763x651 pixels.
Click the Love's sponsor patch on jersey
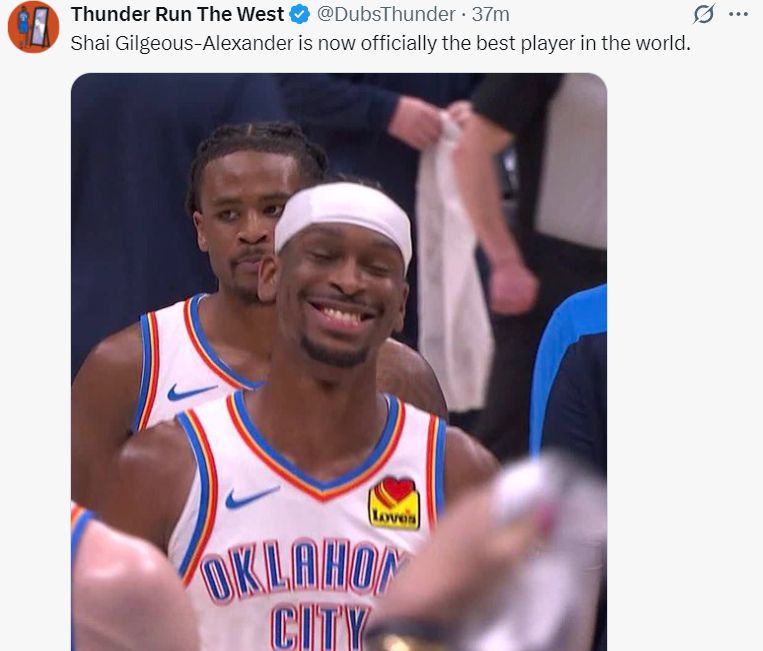pyautogui.click(x=395, y=504)
